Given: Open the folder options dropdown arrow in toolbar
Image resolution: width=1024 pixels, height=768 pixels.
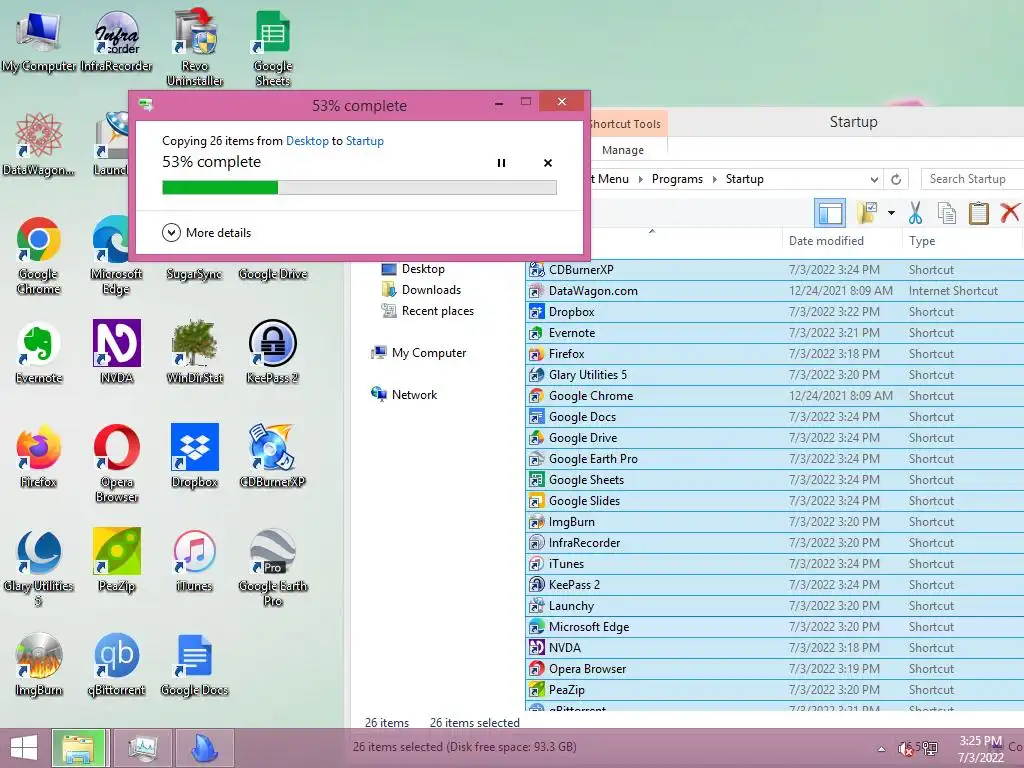Looking at the screenshot, I should coord(891,213).
